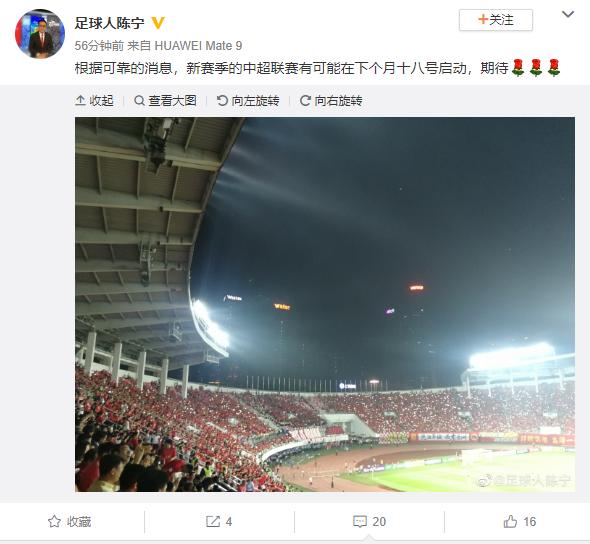590x544 pixels.
Task: Toggle the star favorite 收藏 icon
Action: pyautogui.click(x=54, y=521)
